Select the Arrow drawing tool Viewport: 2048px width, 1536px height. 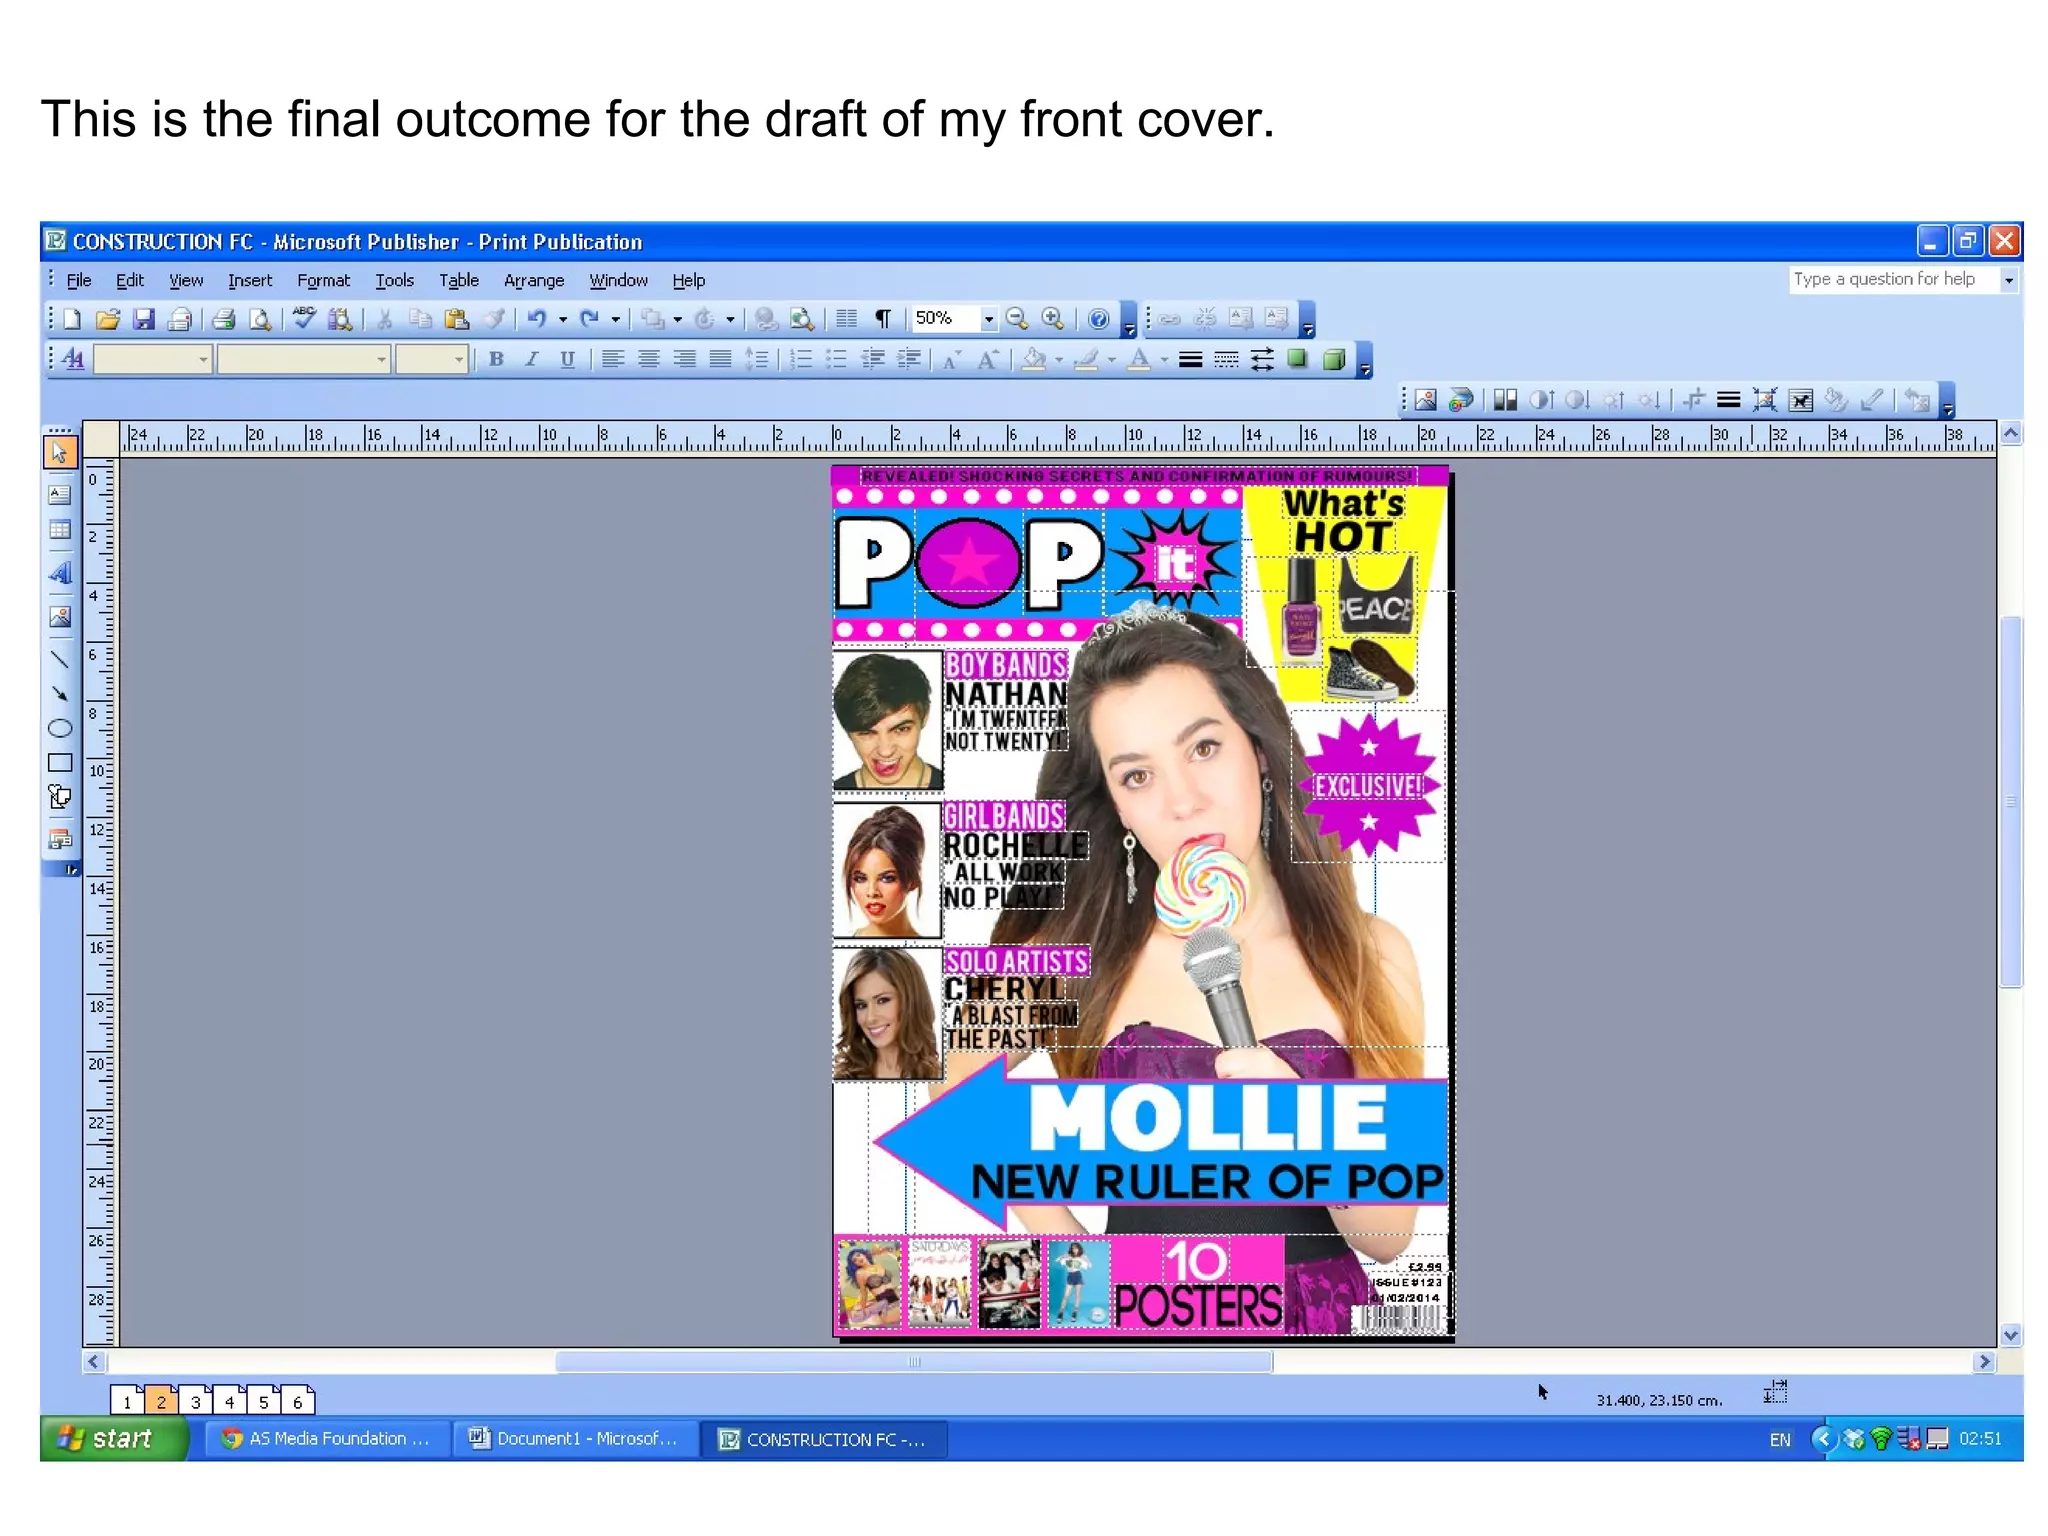coord(60,694)
